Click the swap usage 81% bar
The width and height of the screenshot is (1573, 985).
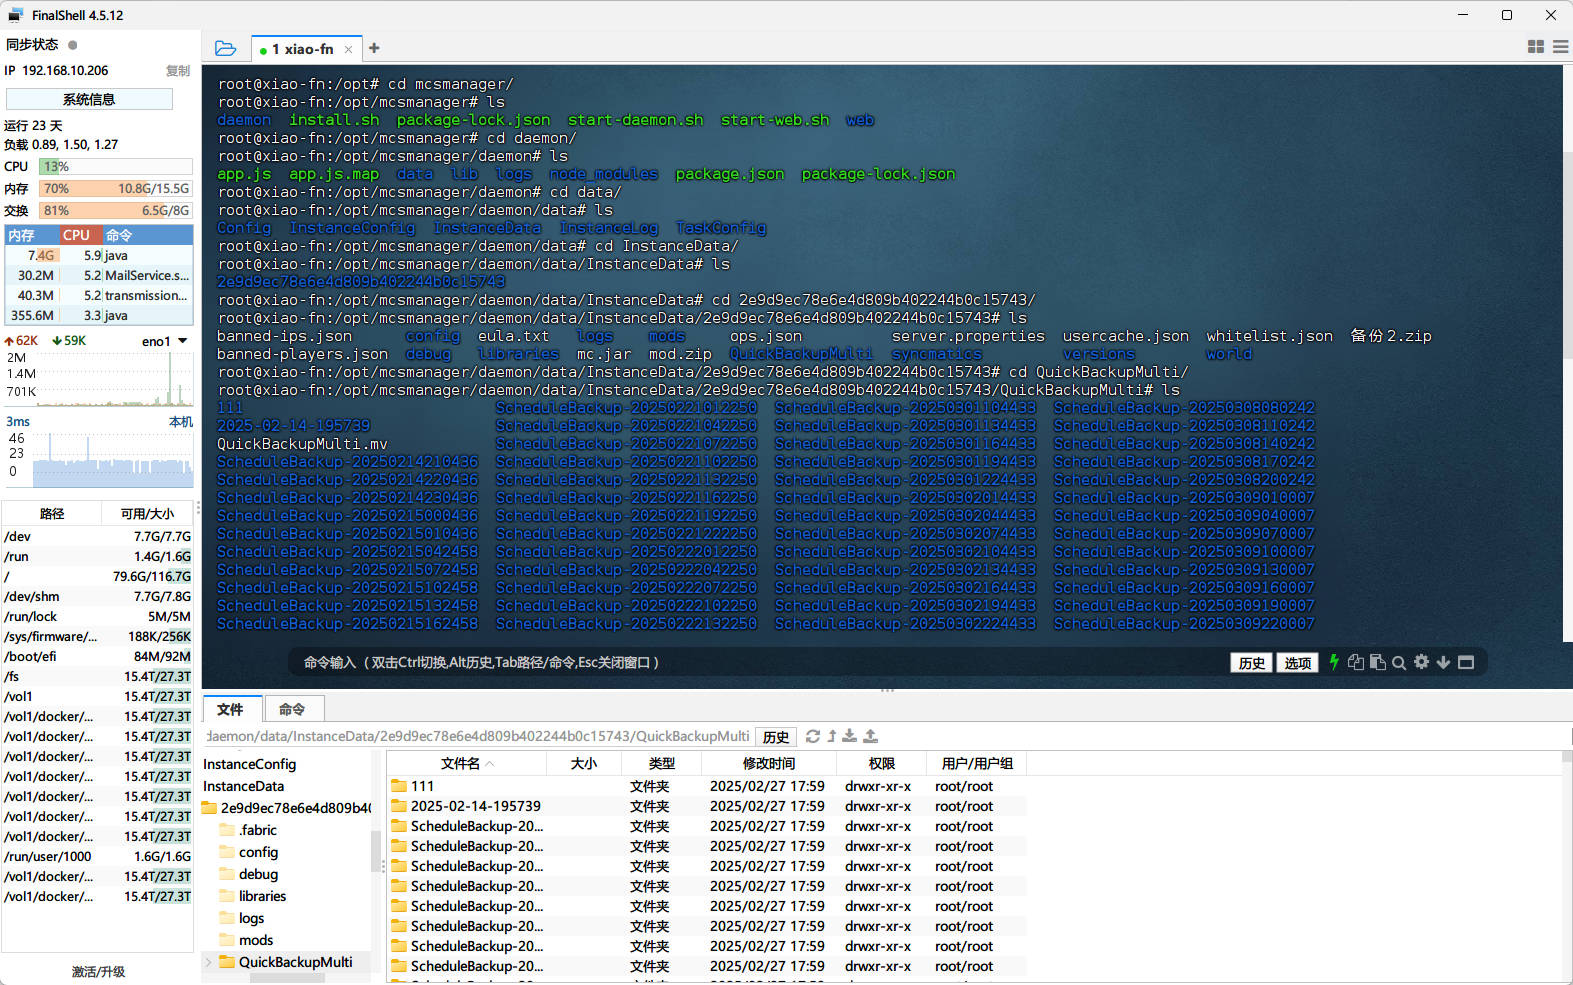pyautogui.click(x=116, y=210)
